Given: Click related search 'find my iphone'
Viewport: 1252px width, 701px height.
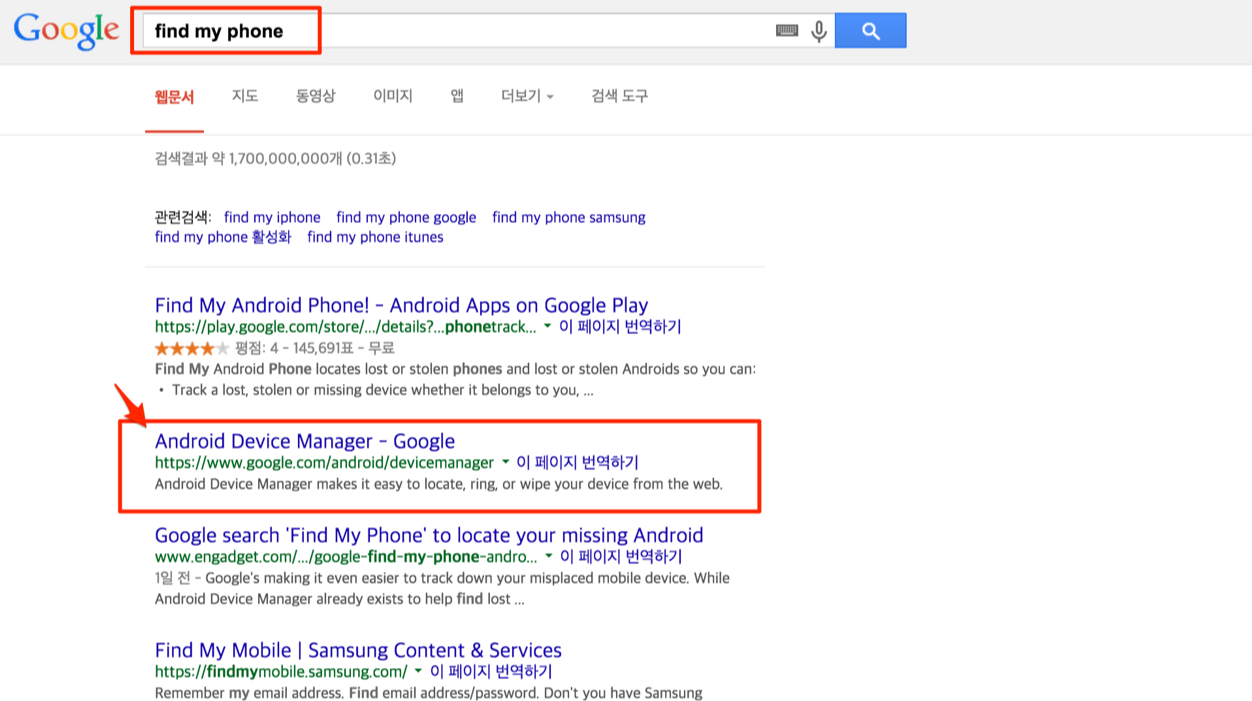Looking at the screenshot, I should [272, 217].
